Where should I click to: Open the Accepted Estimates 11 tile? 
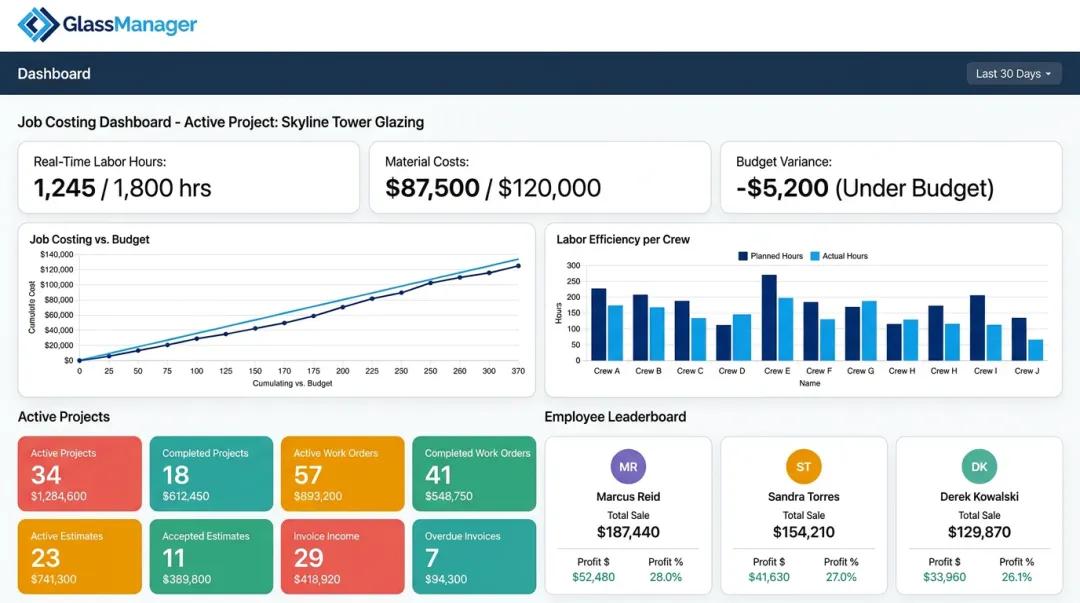211,556
